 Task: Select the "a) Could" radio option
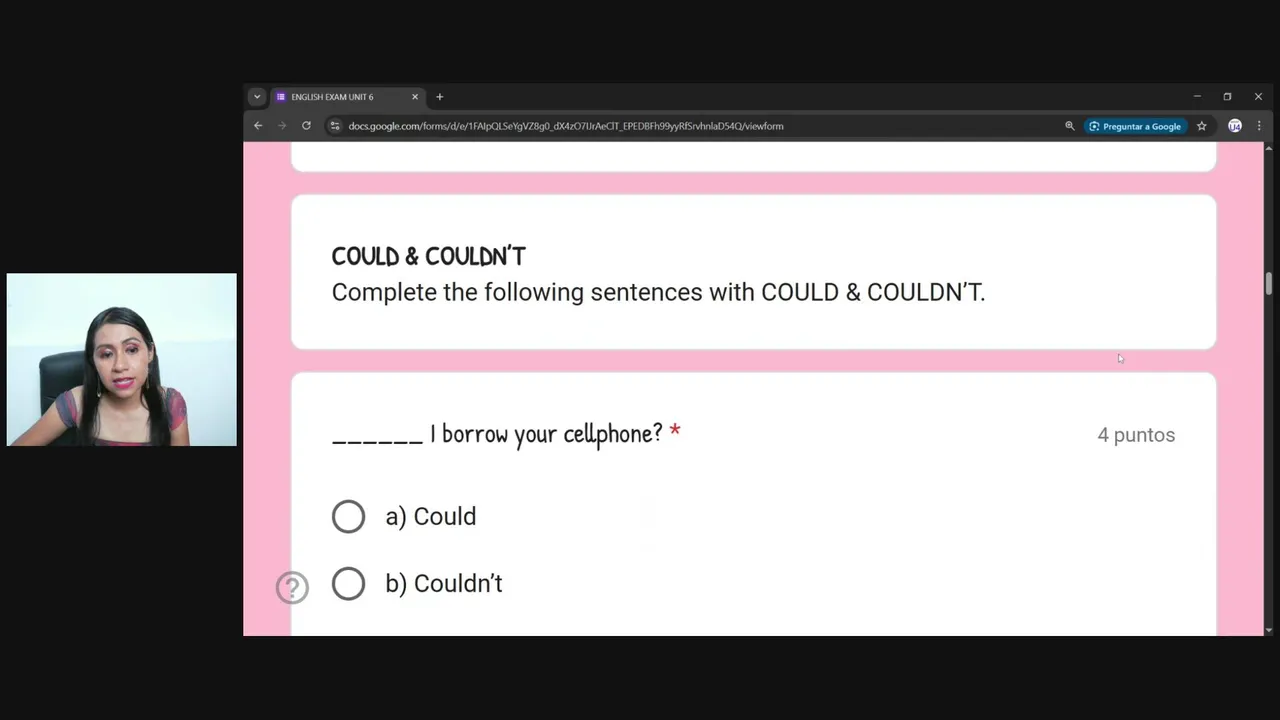coord(349,516)
